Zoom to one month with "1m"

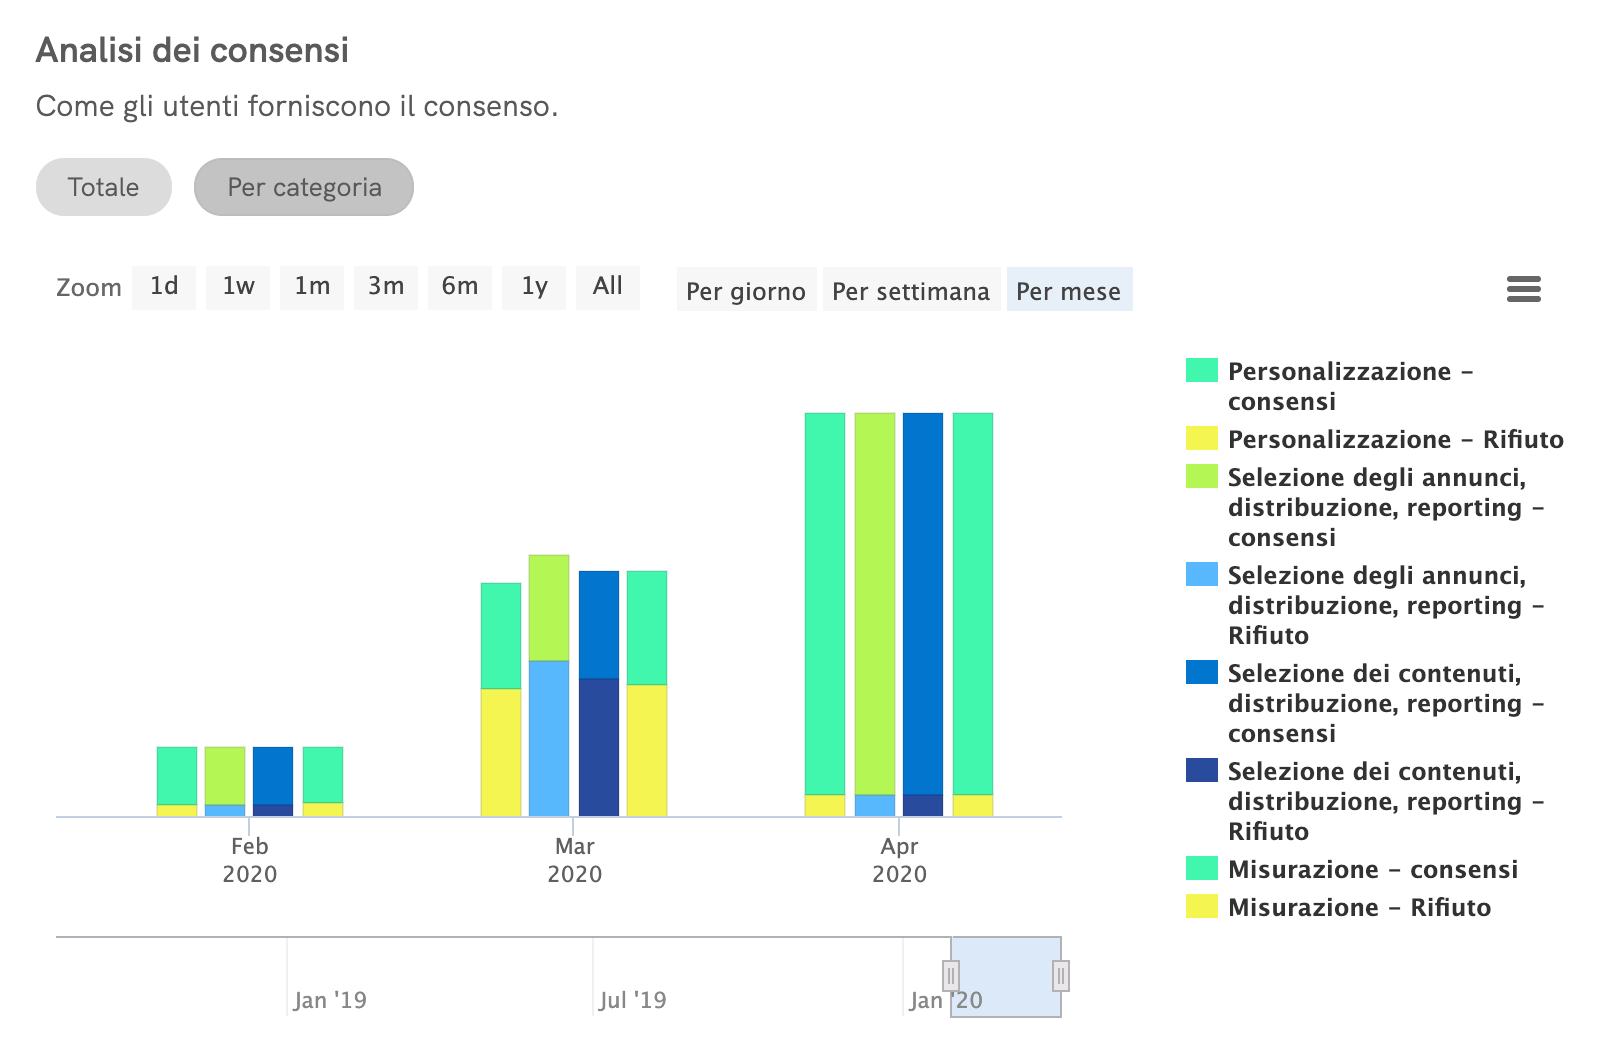[311, 287]
